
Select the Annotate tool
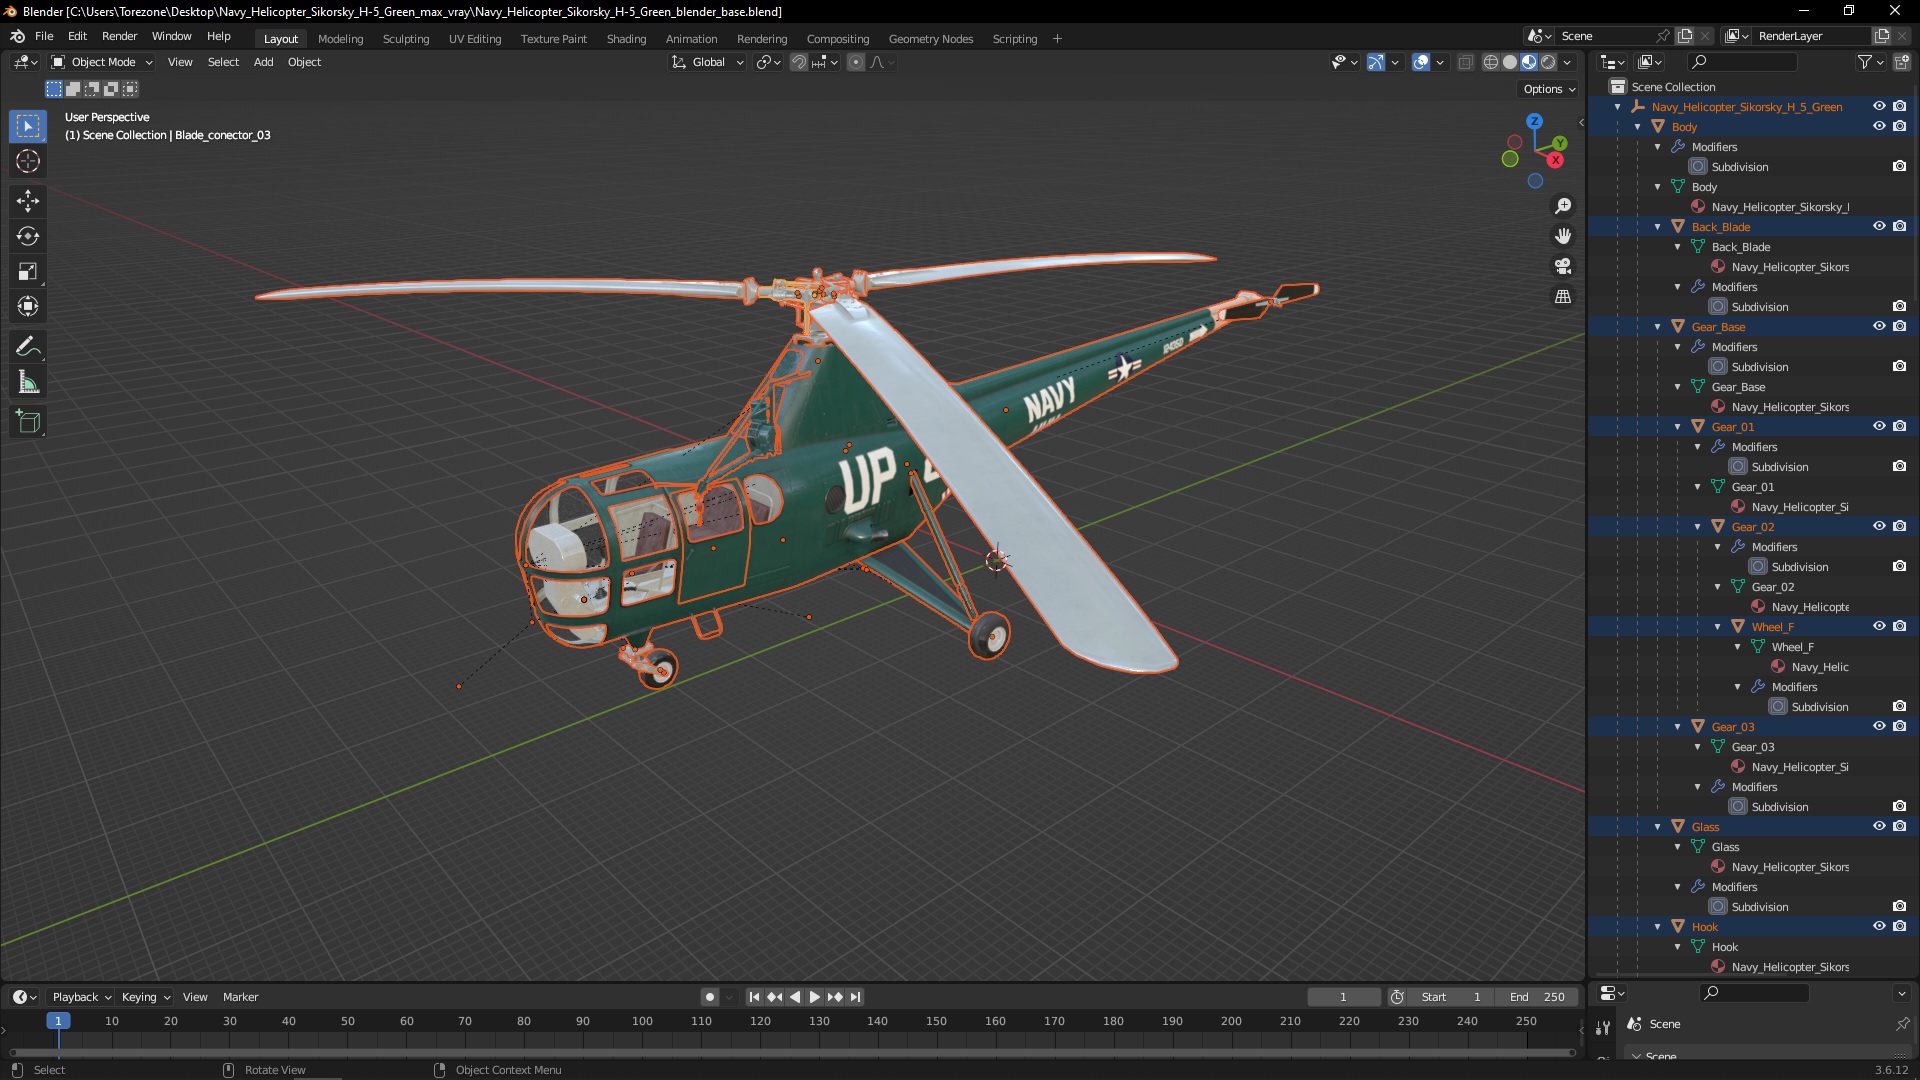tap(28, 347)
